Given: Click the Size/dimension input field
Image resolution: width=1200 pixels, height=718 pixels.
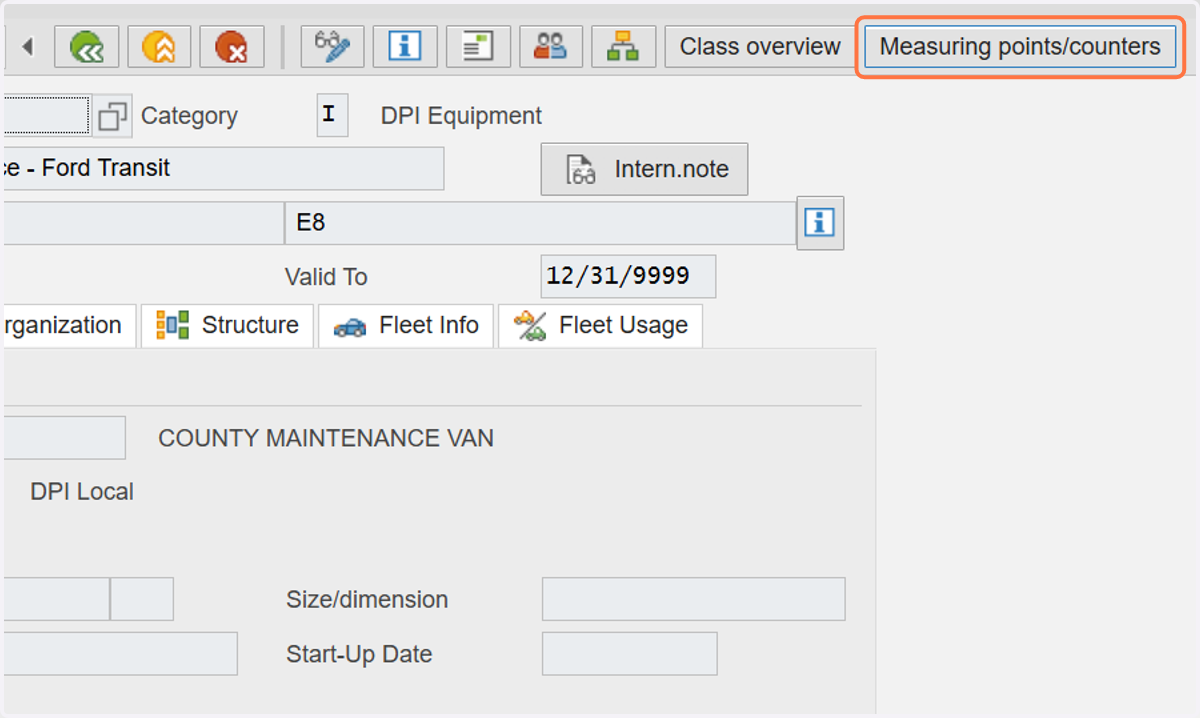Looking at the screenshot, I should [693, 599].
